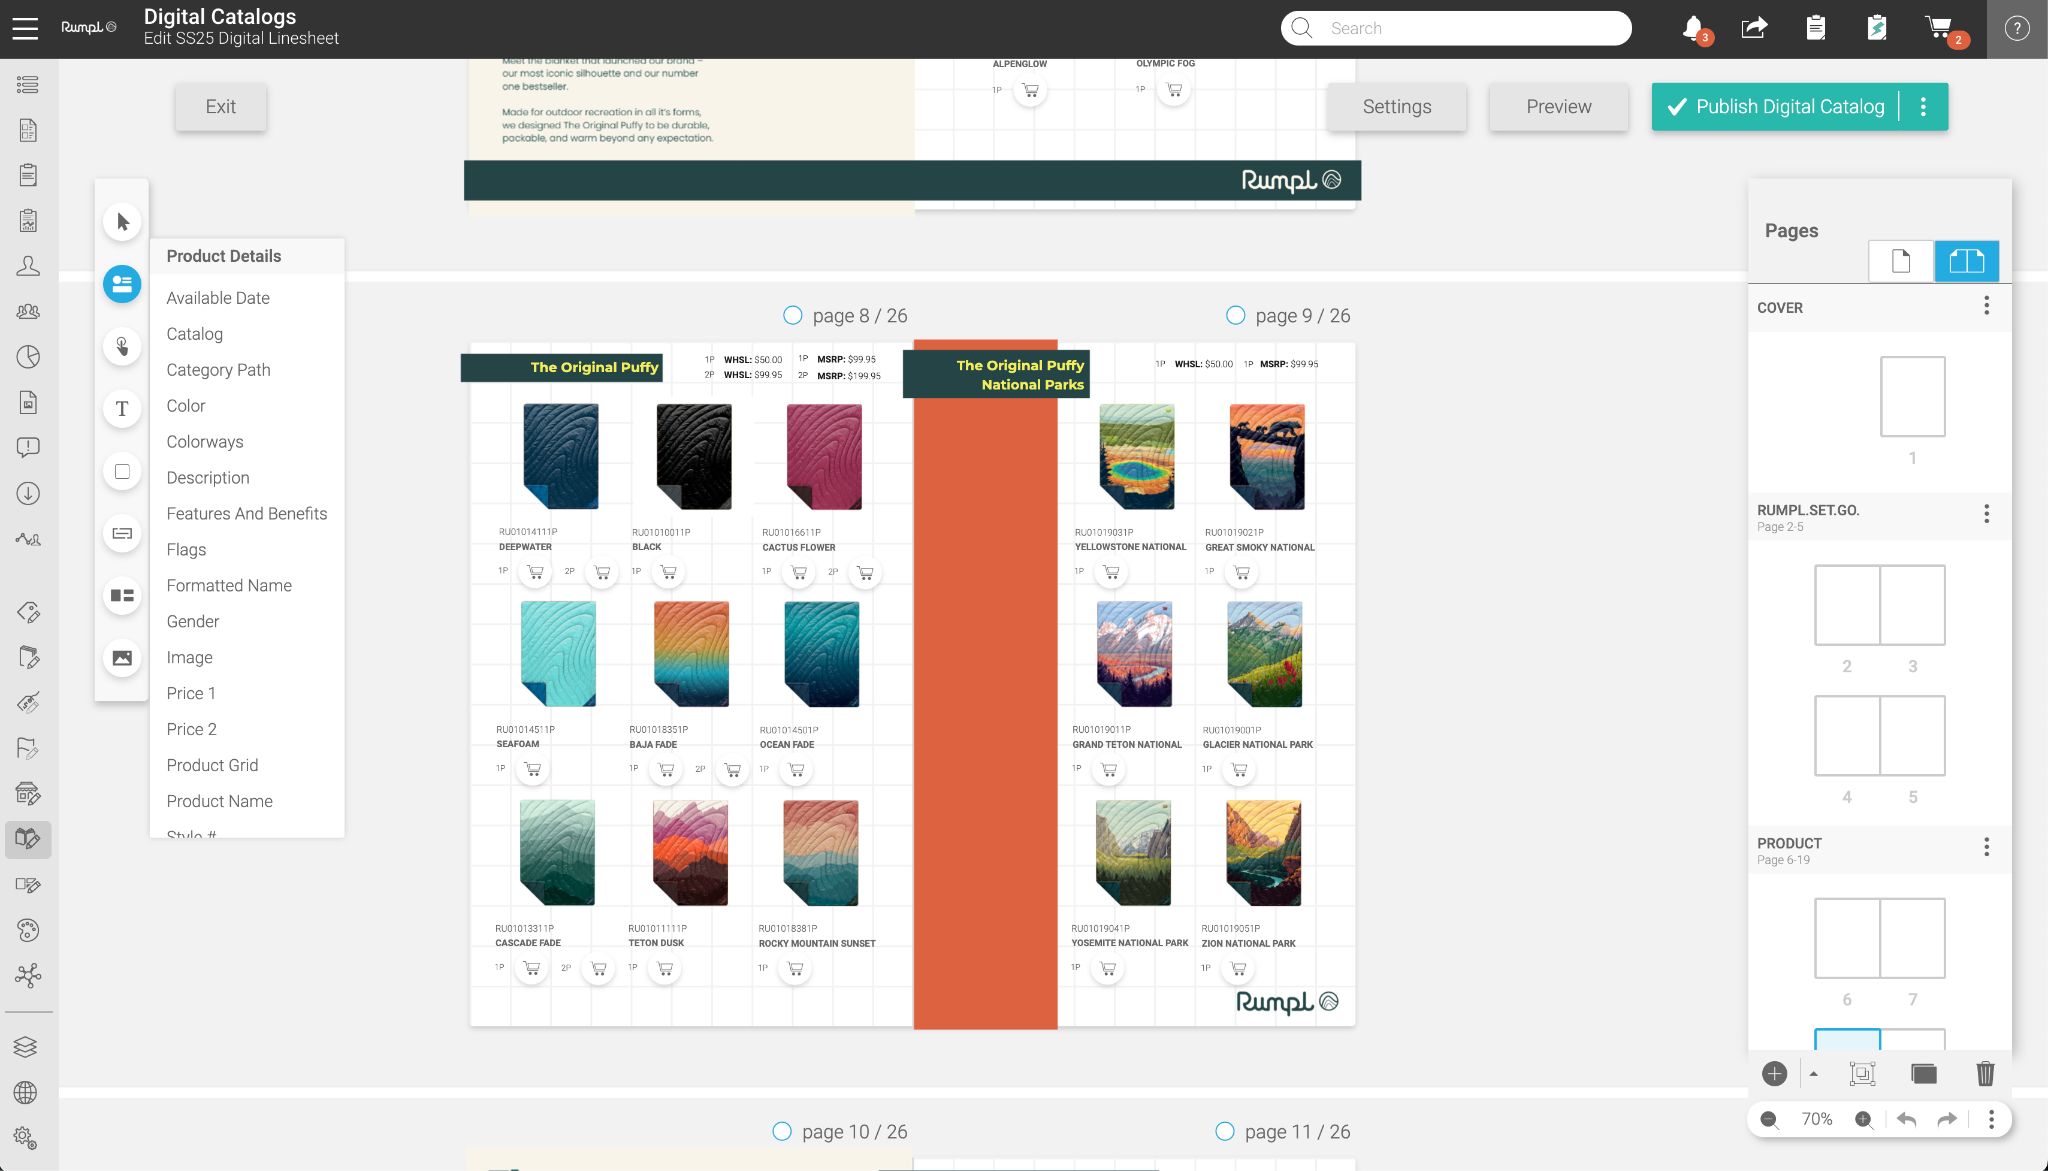Open Publish Digital Catalog more options

[x=1923, y=107]
